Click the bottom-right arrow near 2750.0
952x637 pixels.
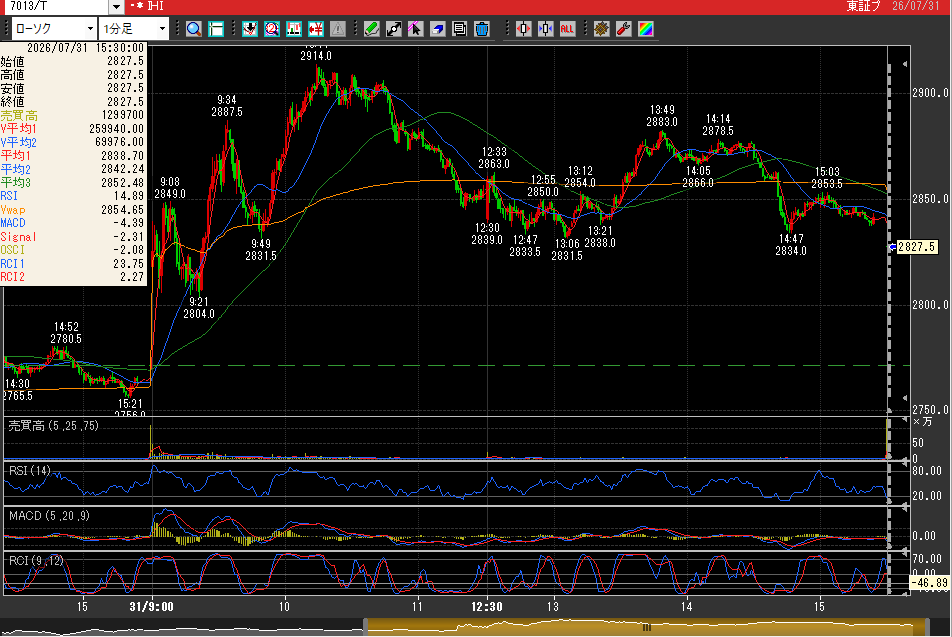pyautogui.click(x=905, y=398)
